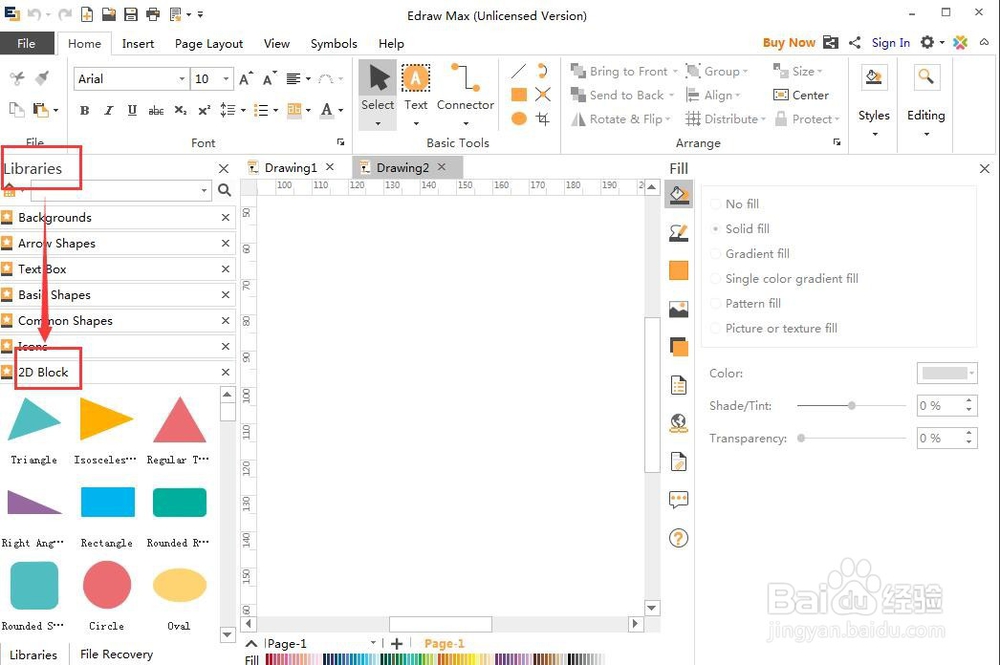
Task: Choose the ellipse drawing tool
Action: point(519,119)
